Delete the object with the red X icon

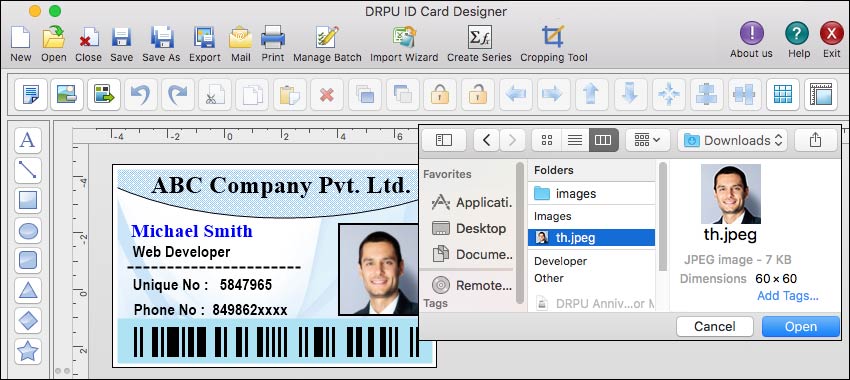(x=327, y=94)
